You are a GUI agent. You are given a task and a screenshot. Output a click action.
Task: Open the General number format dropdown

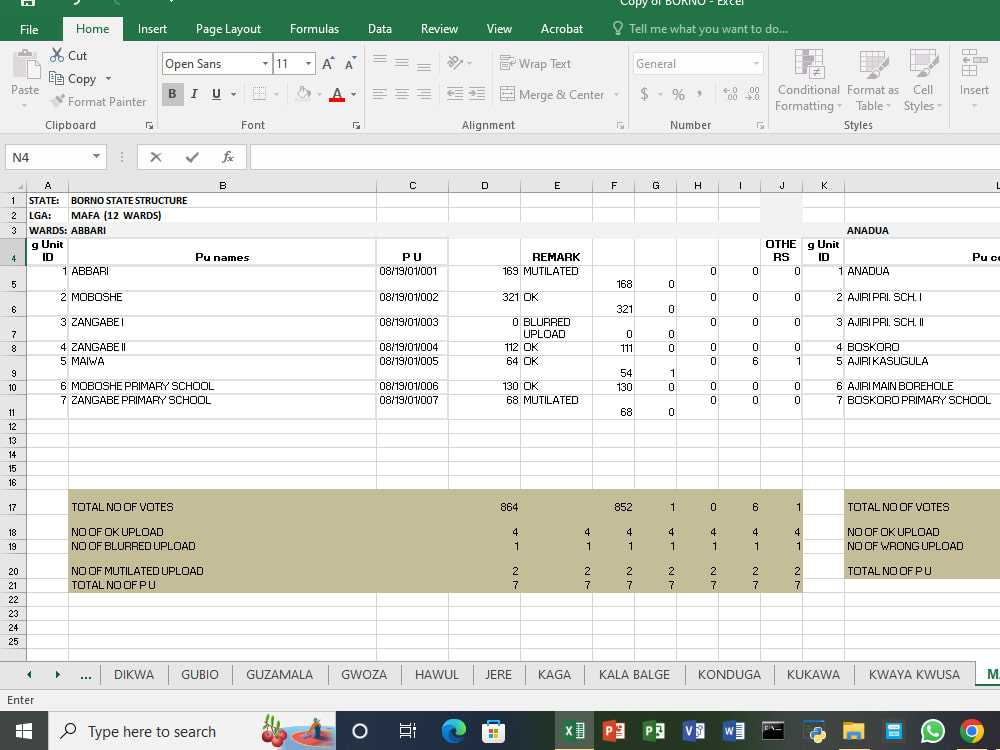(x=756, y=64)
